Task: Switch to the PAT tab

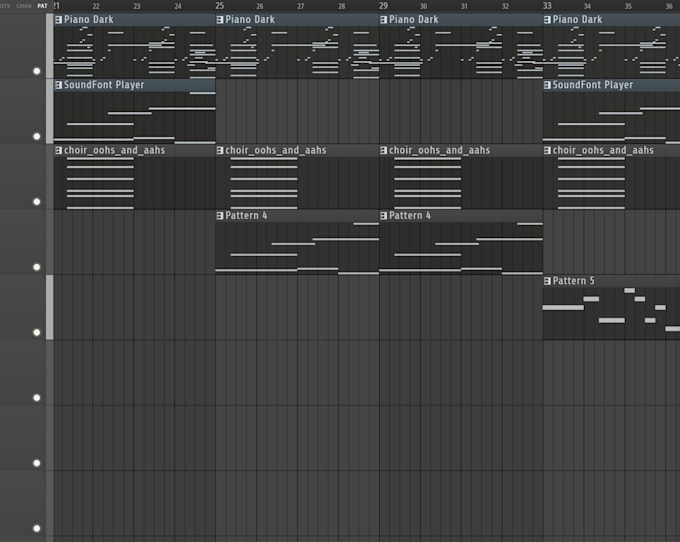Action: (42, 6)
